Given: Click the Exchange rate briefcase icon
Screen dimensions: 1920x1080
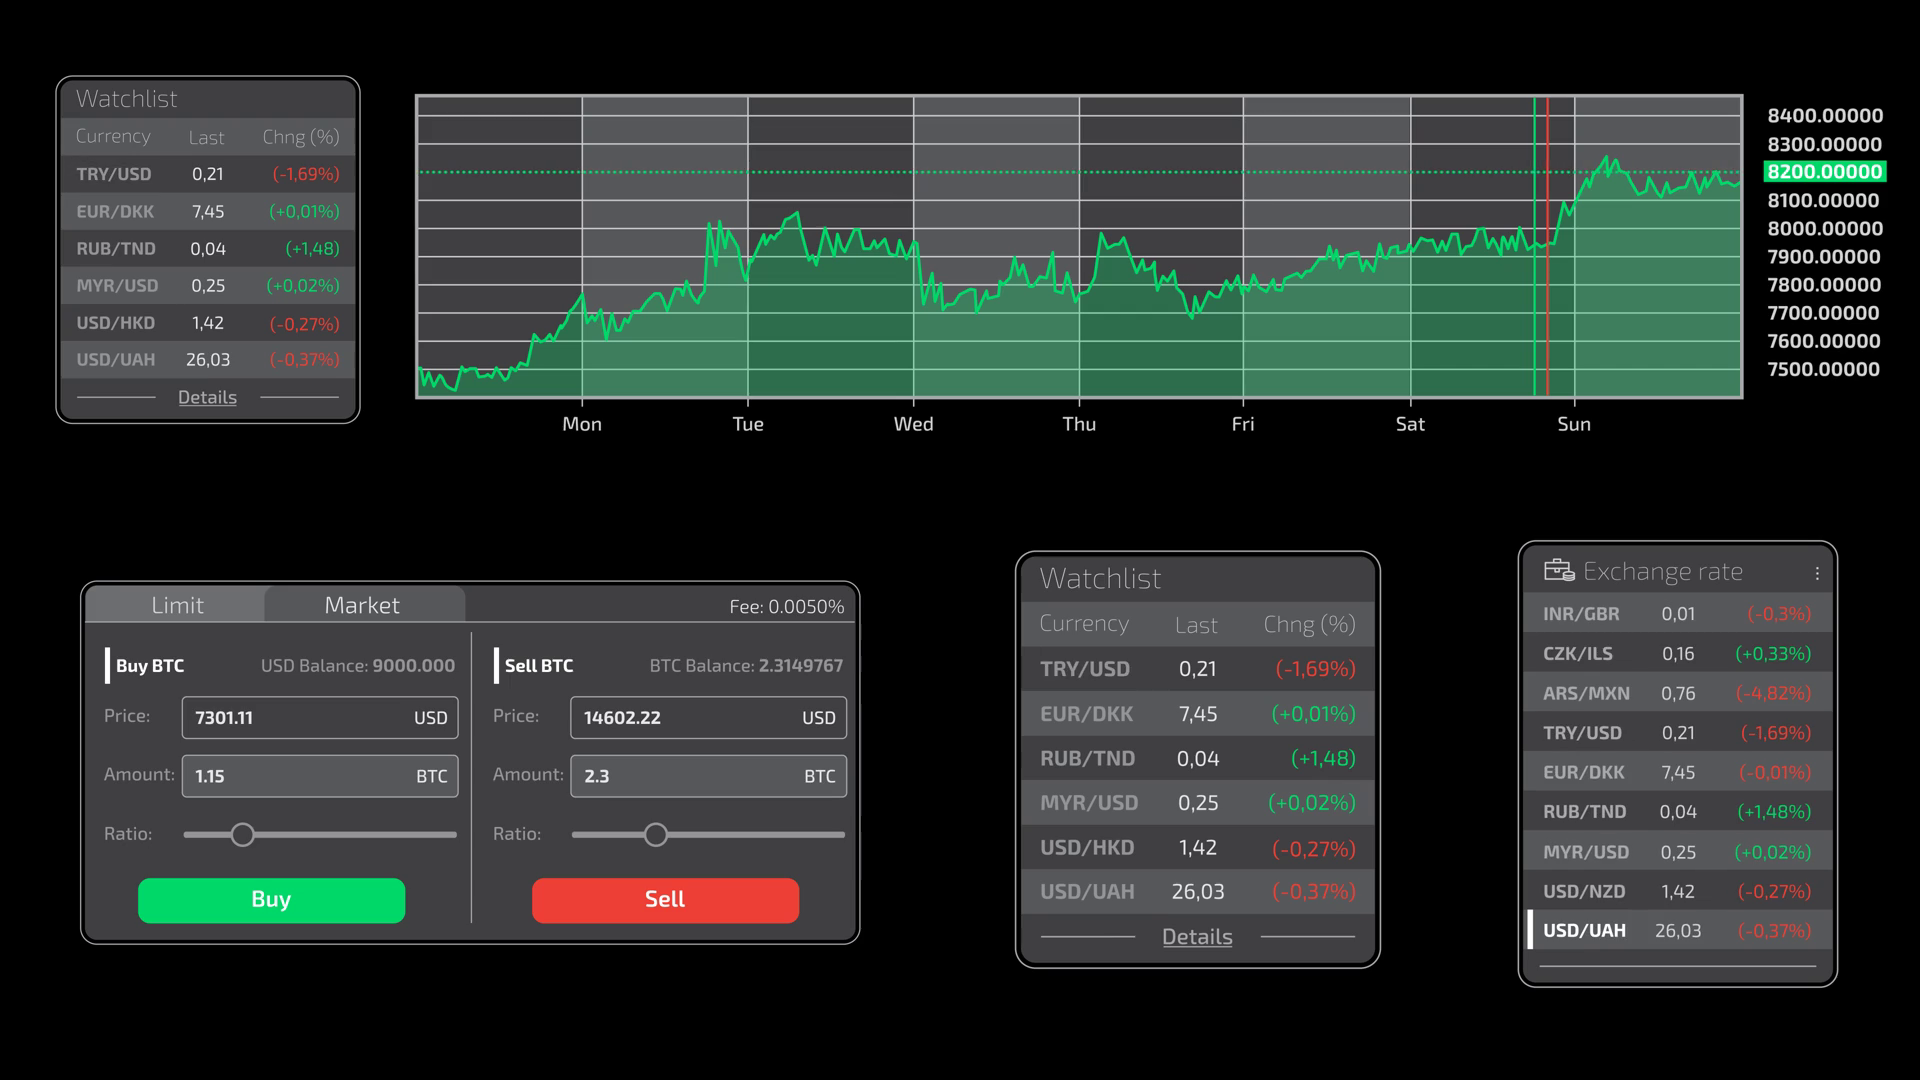Looking at the screenshot, I should (1558, 570).
